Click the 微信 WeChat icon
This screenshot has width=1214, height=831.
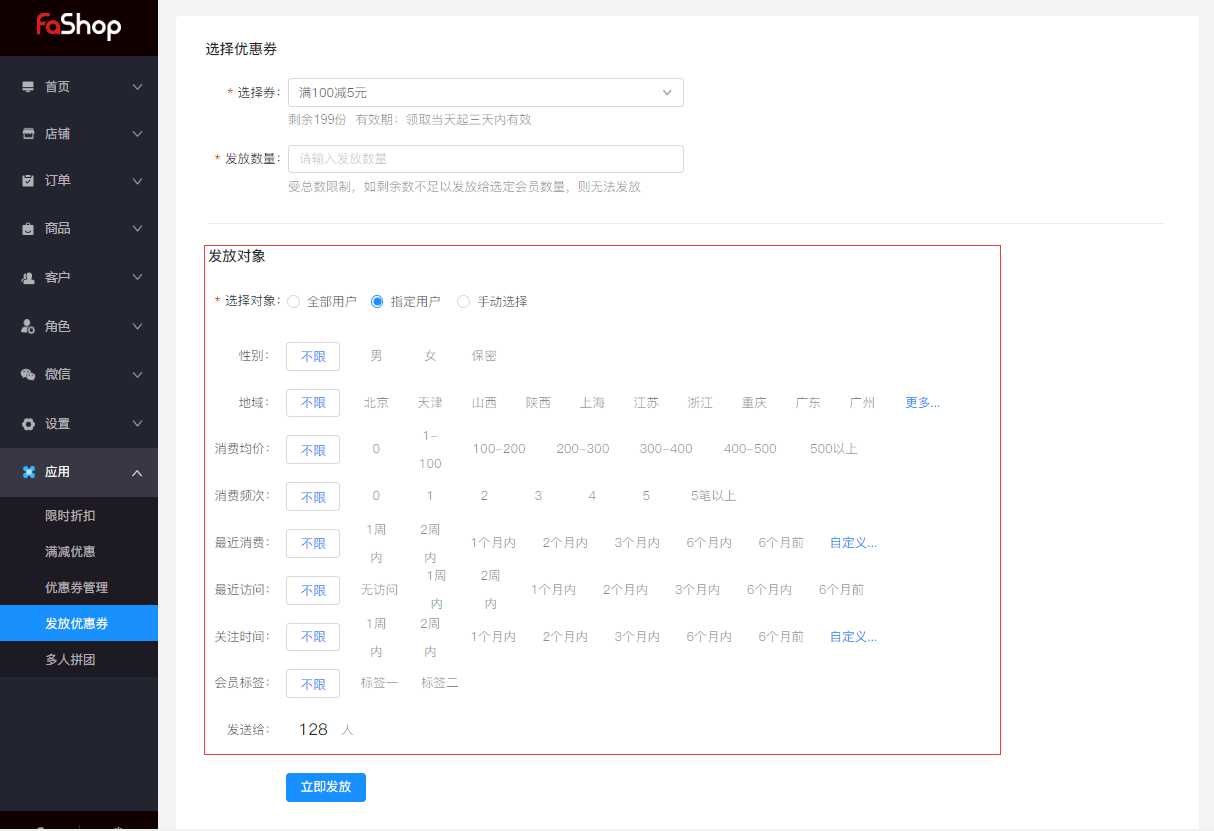[28, 374]
